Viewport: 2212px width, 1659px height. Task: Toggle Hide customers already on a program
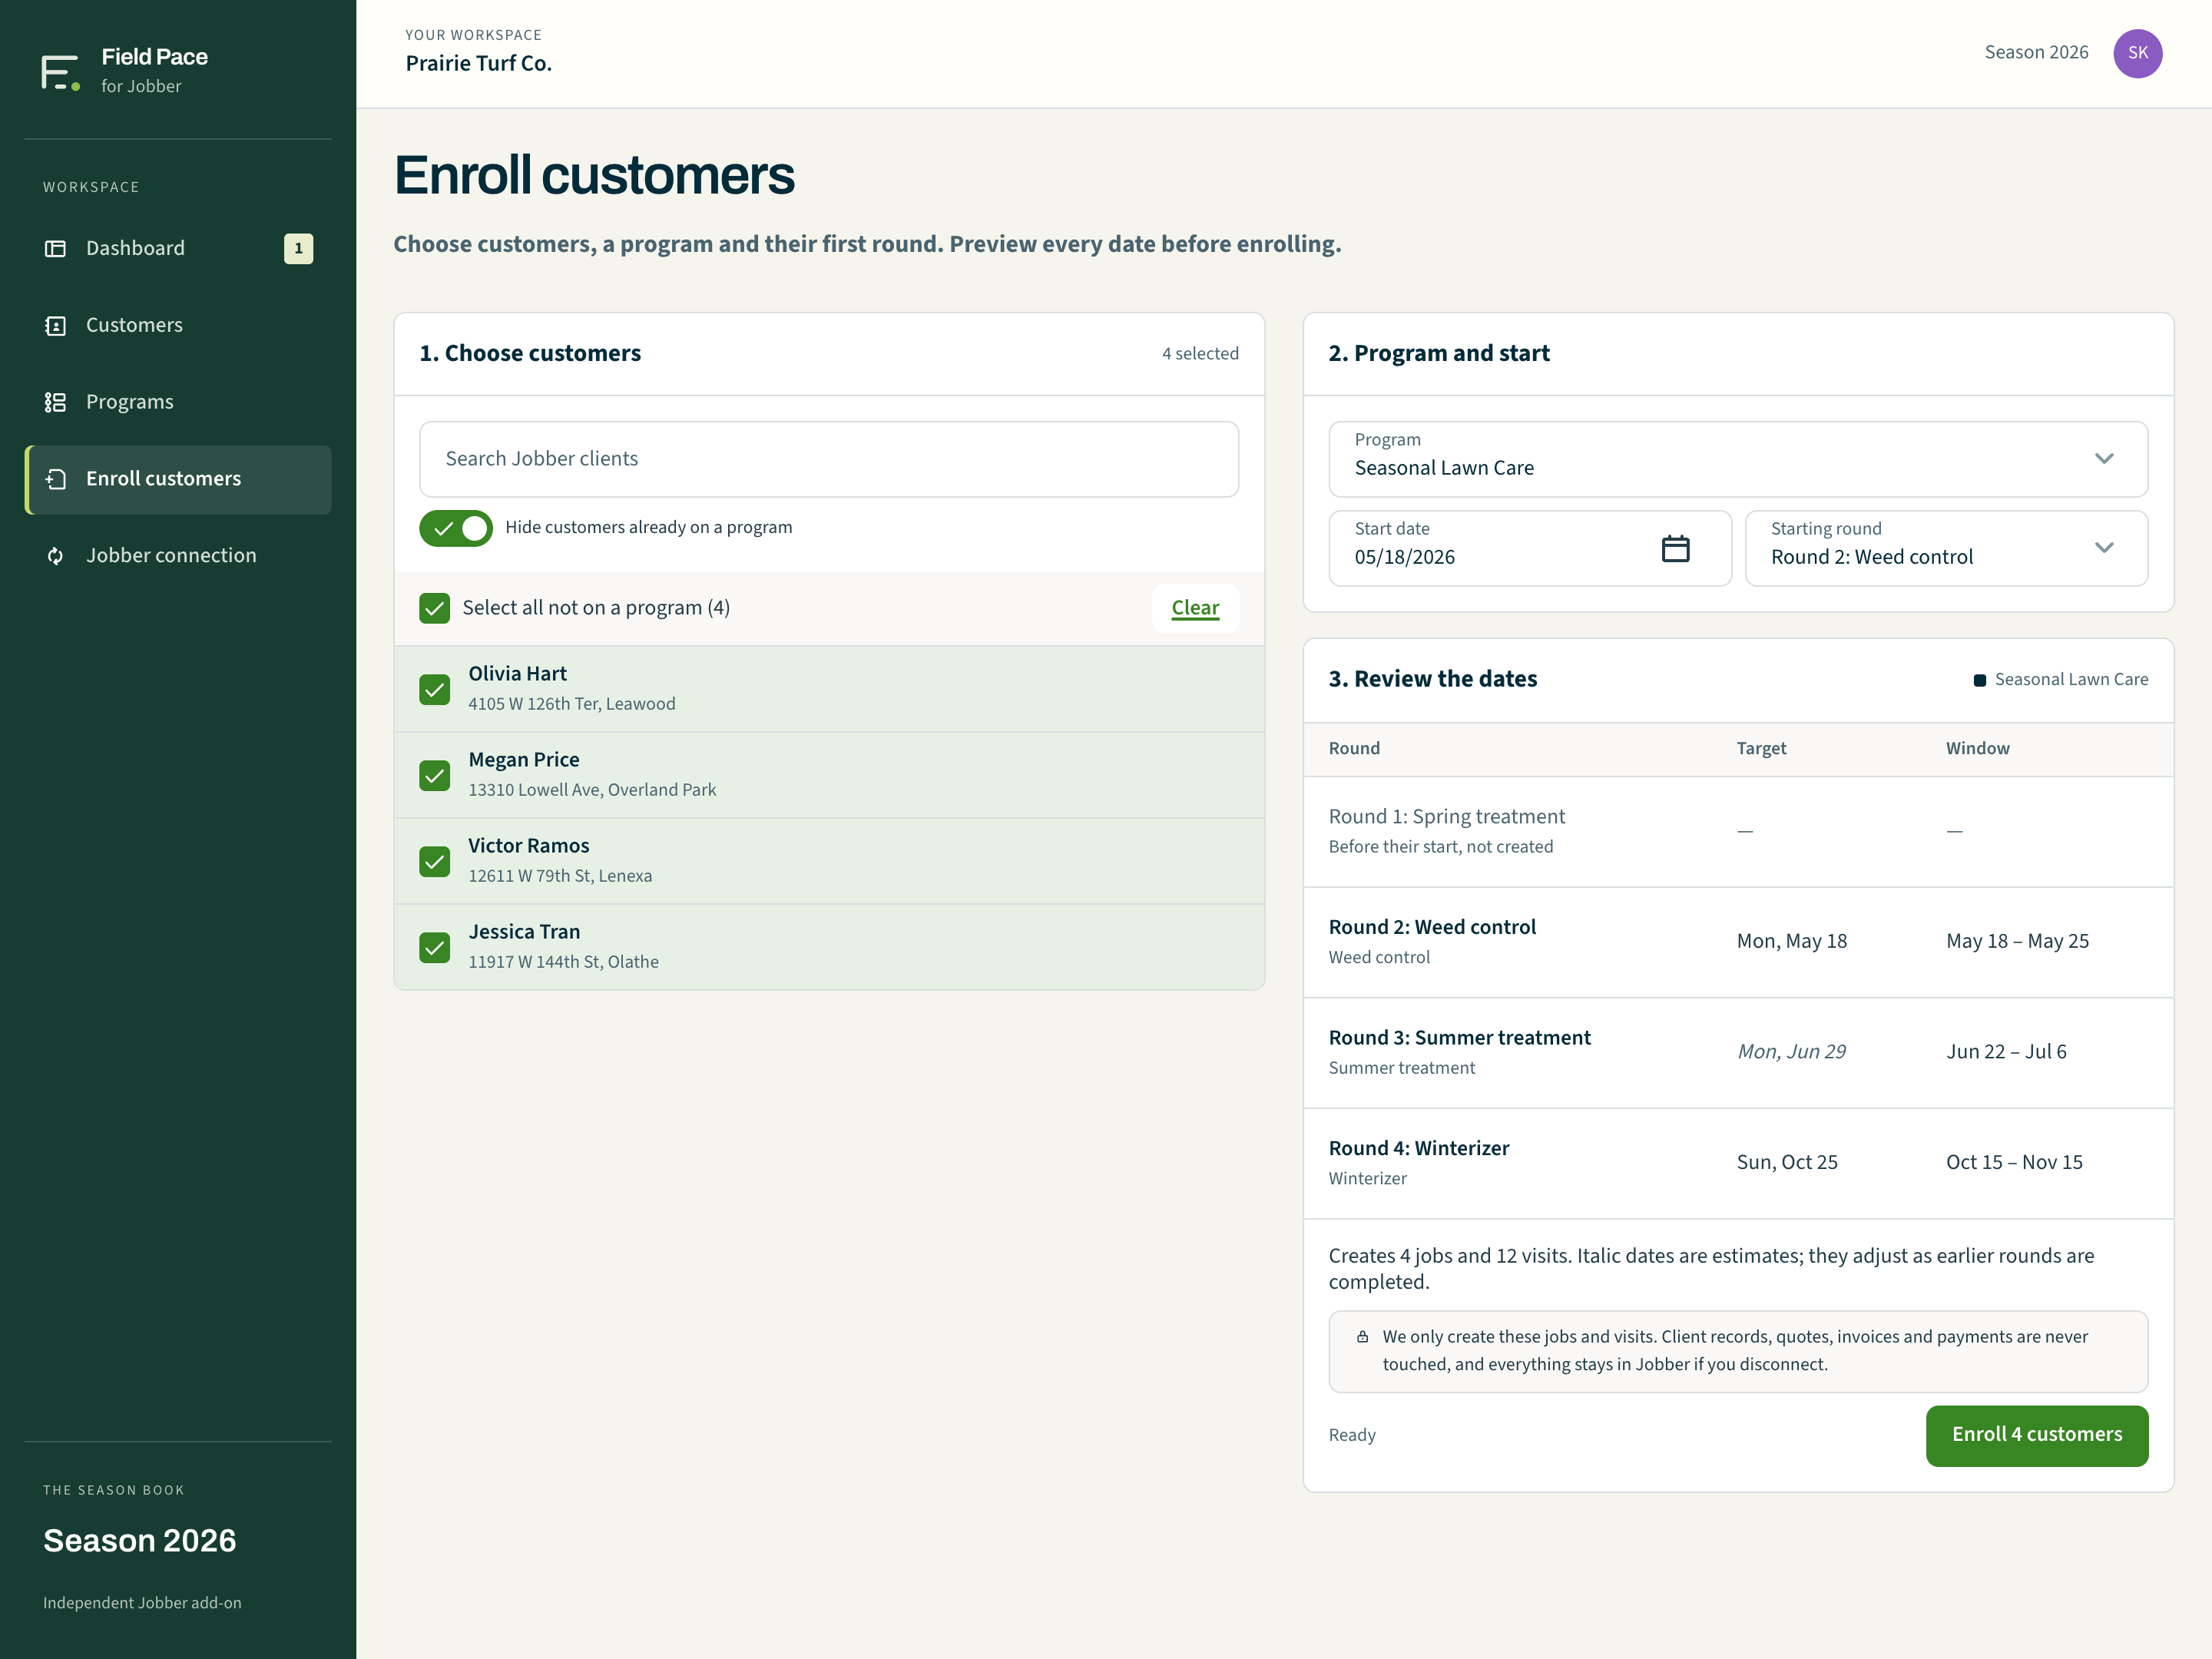coord(456,528)
